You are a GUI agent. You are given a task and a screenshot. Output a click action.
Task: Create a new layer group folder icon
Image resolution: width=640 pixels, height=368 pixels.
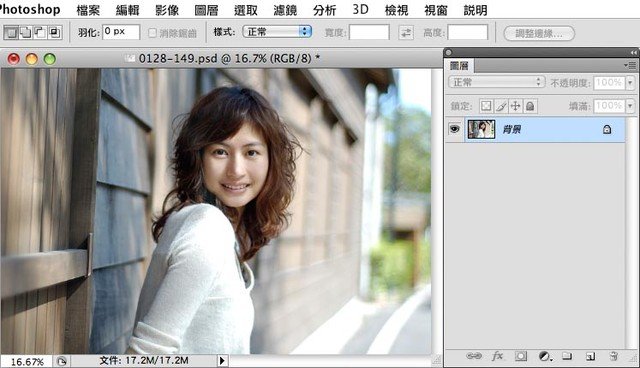click(567, 356)
